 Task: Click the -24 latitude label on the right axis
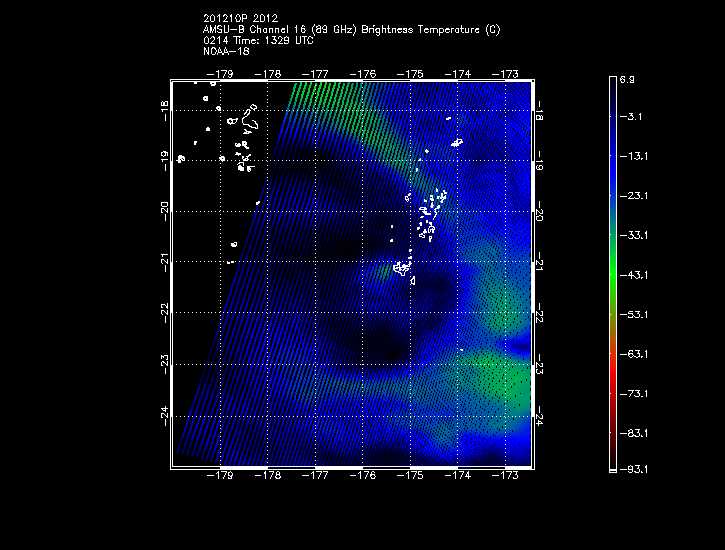[x=541, y=415]
